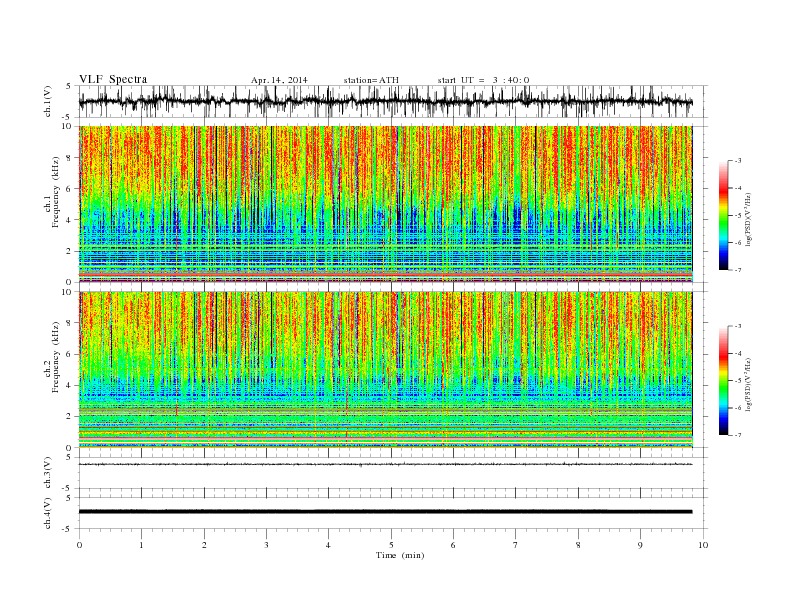This screenshot has height=612, width=792.
Task: Click time axis tick label "9"
Action: tap(640, 545)
